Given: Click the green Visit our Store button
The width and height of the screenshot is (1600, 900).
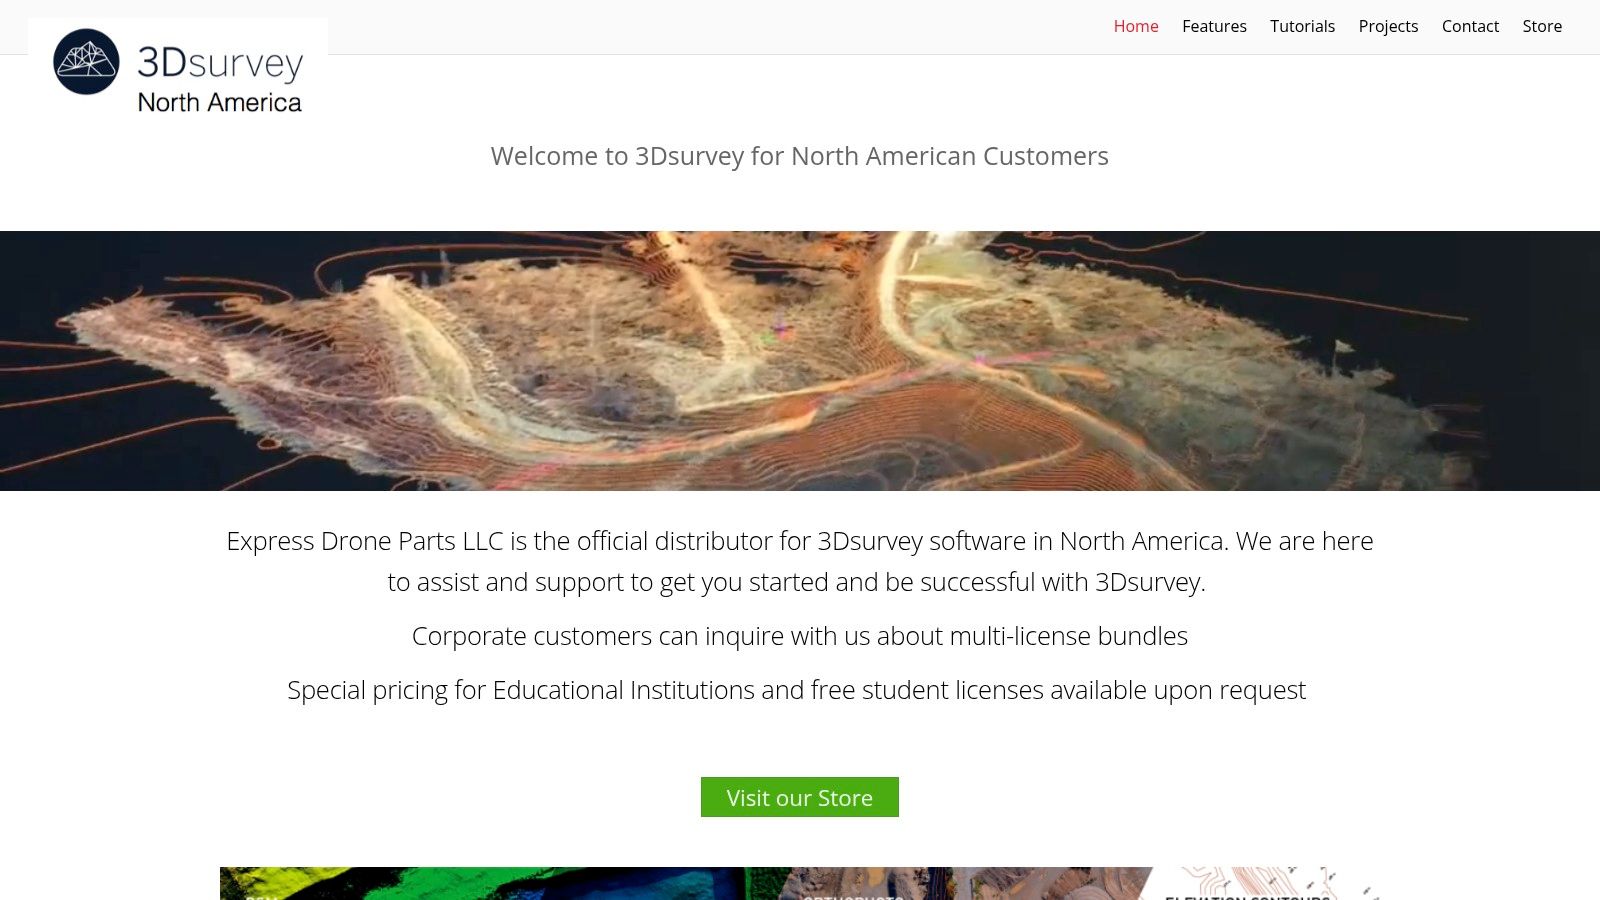Looking at the screenshot, I should pyautogui.click(x=800, y=797).
